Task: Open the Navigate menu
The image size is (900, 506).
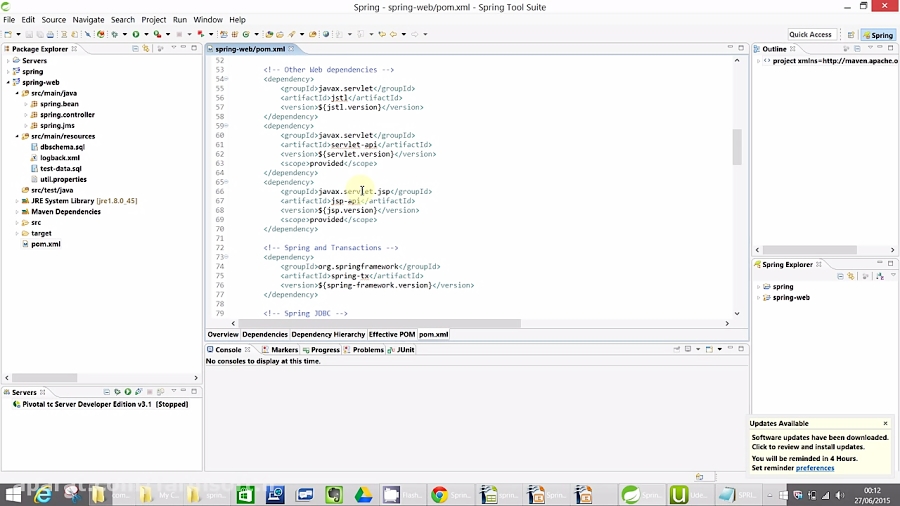Action: (88, 20)
